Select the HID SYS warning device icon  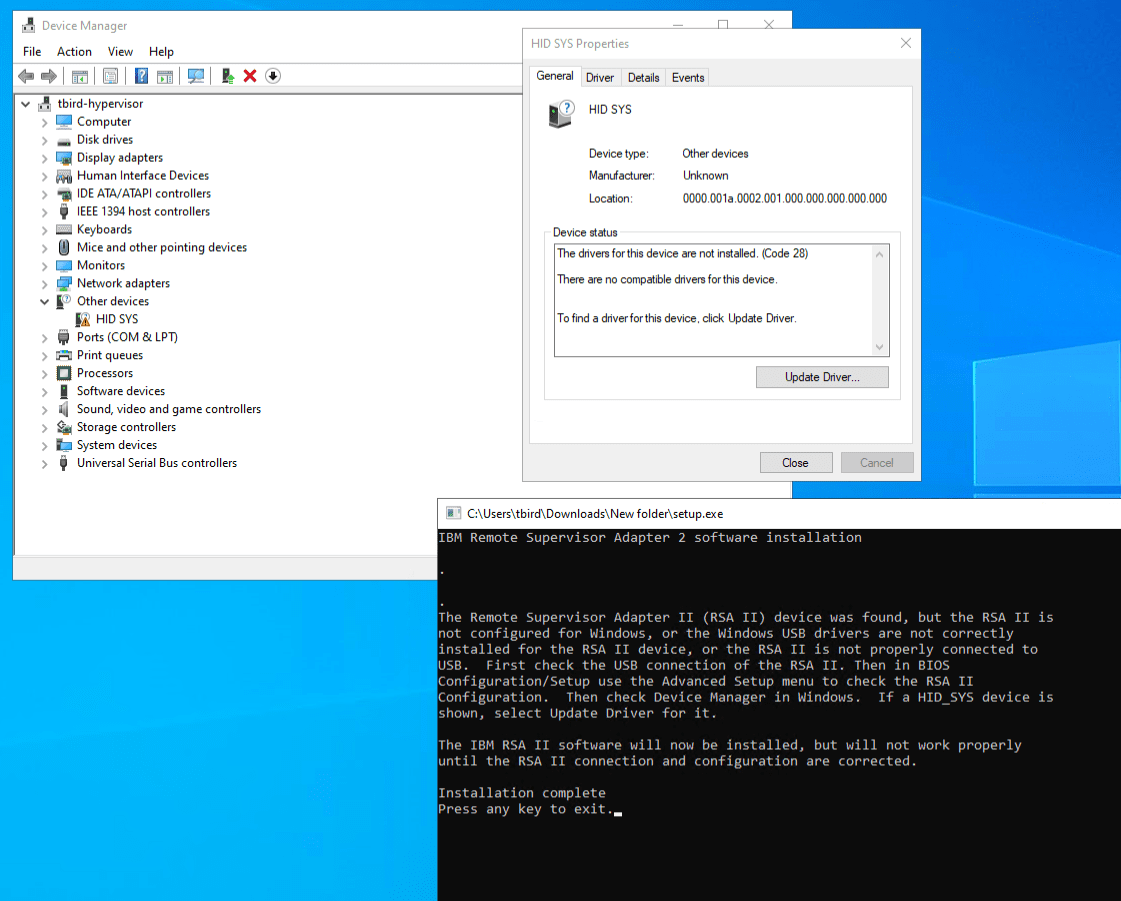coord(83,319)
